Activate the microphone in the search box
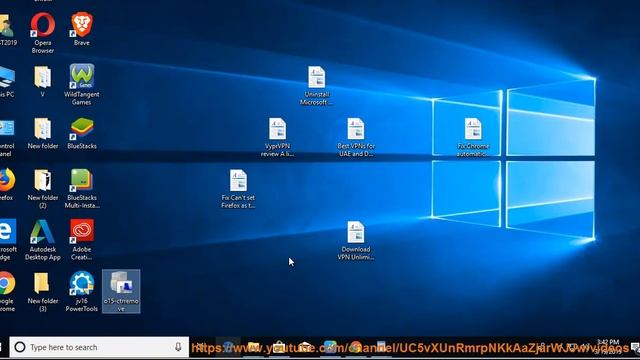Image resolution: width=640 pixels, height=360 pixels. (178, 347)
